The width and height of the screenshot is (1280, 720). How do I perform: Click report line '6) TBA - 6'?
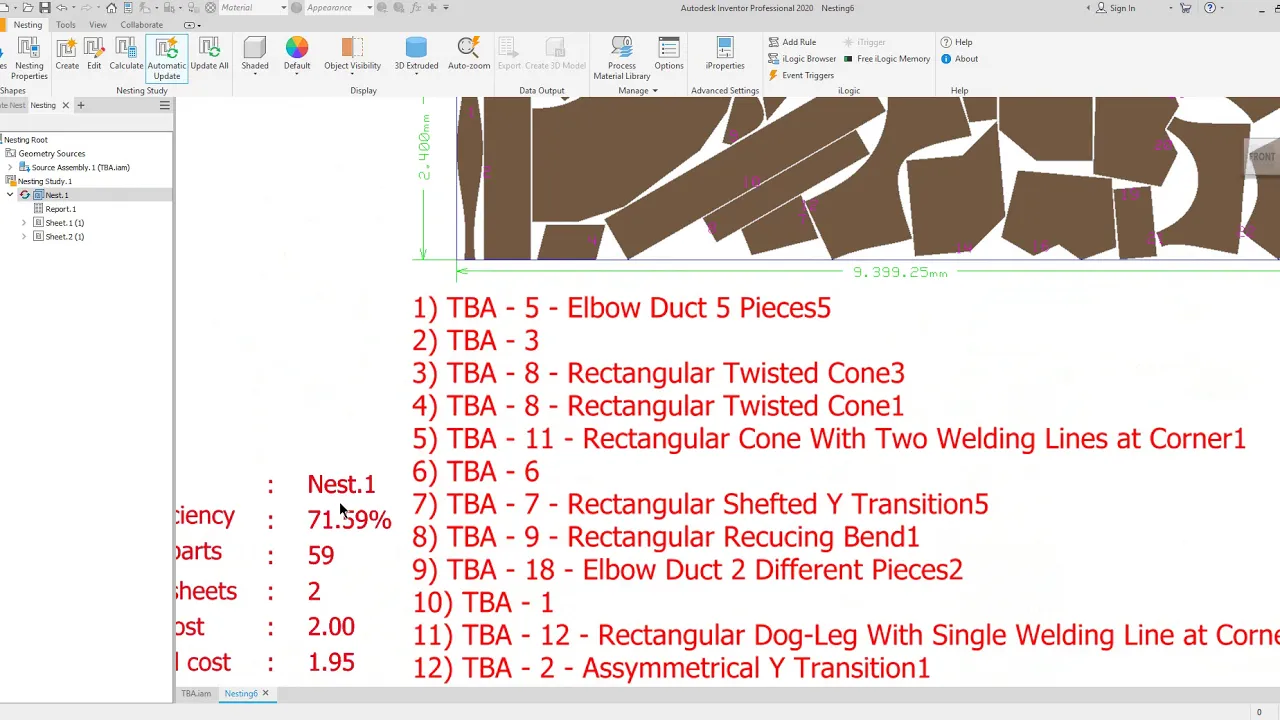[475, 472]
